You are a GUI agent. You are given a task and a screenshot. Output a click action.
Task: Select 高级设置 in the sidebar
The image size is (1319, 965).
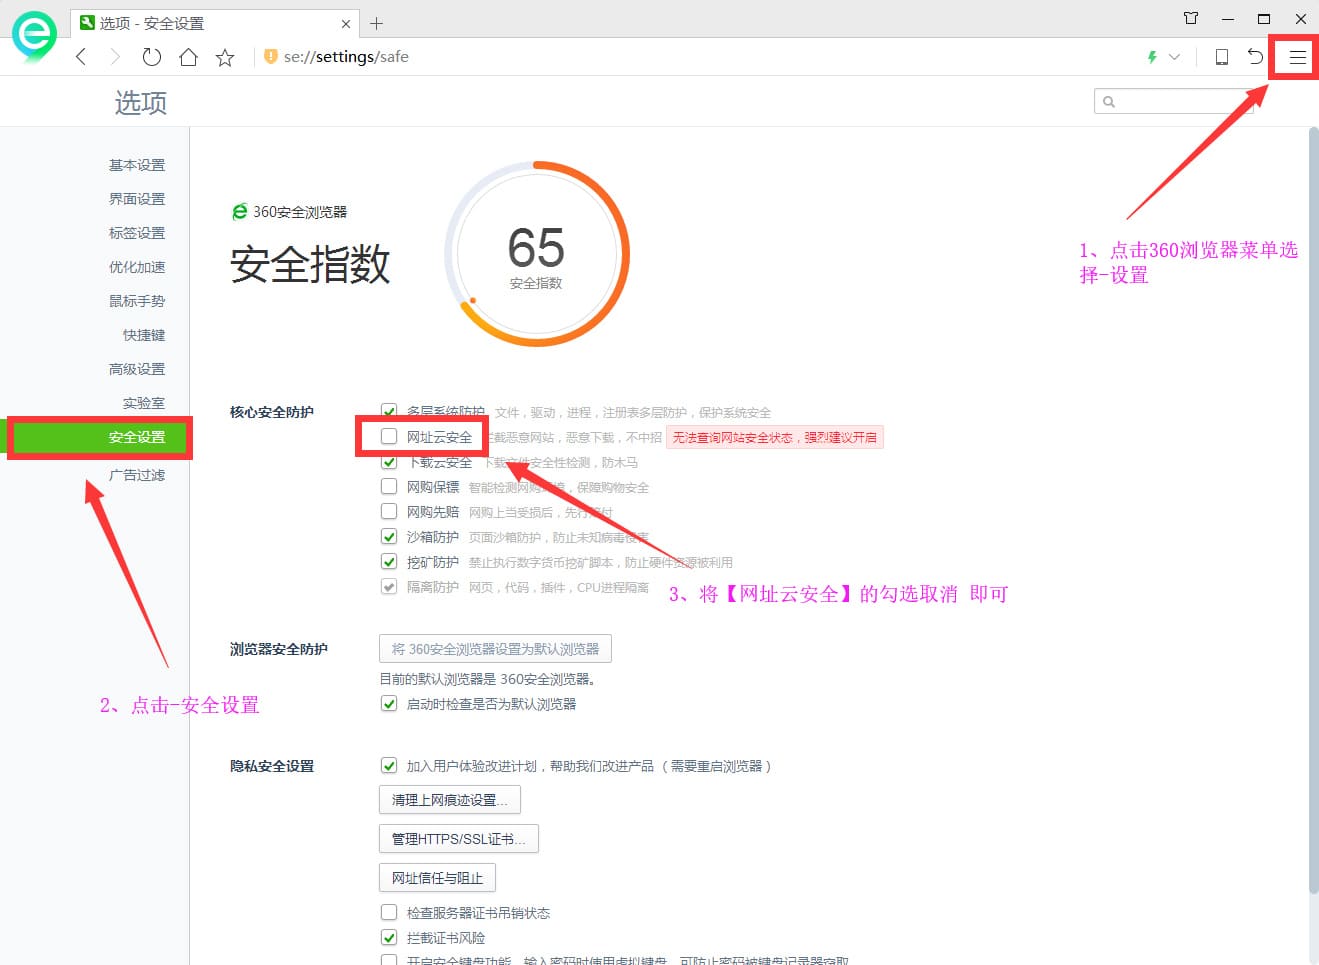[137, 369]
